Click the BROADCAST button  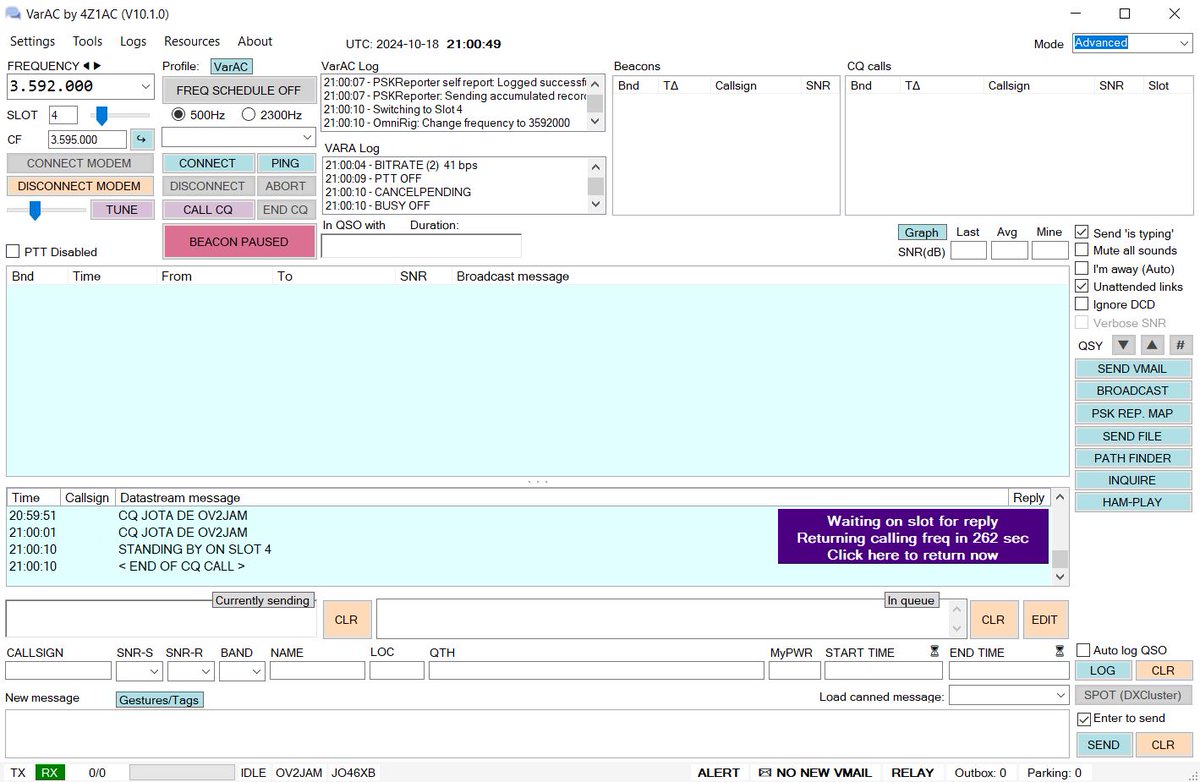(1133, 391)
